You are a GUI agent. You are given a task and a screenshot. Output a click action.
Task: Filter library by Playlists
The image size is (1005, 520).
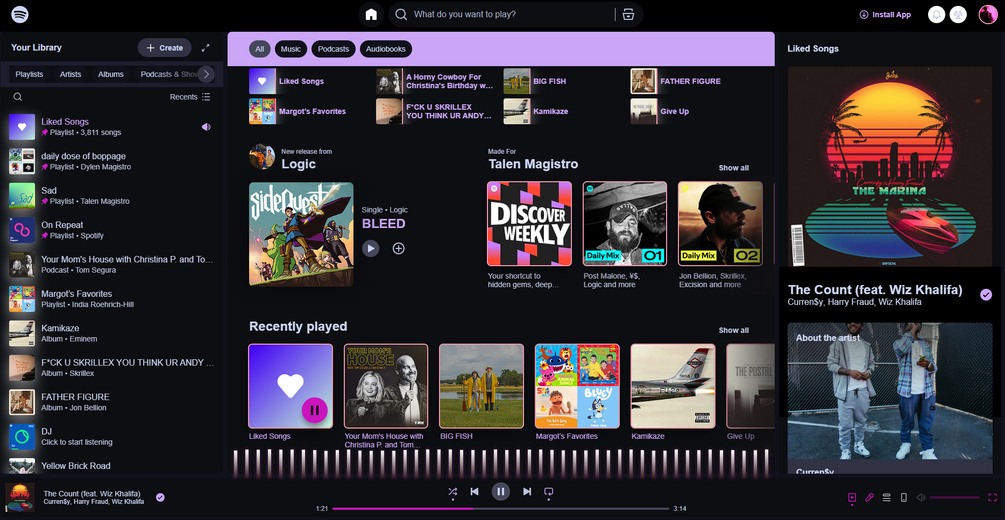click(x=29, y=74)
